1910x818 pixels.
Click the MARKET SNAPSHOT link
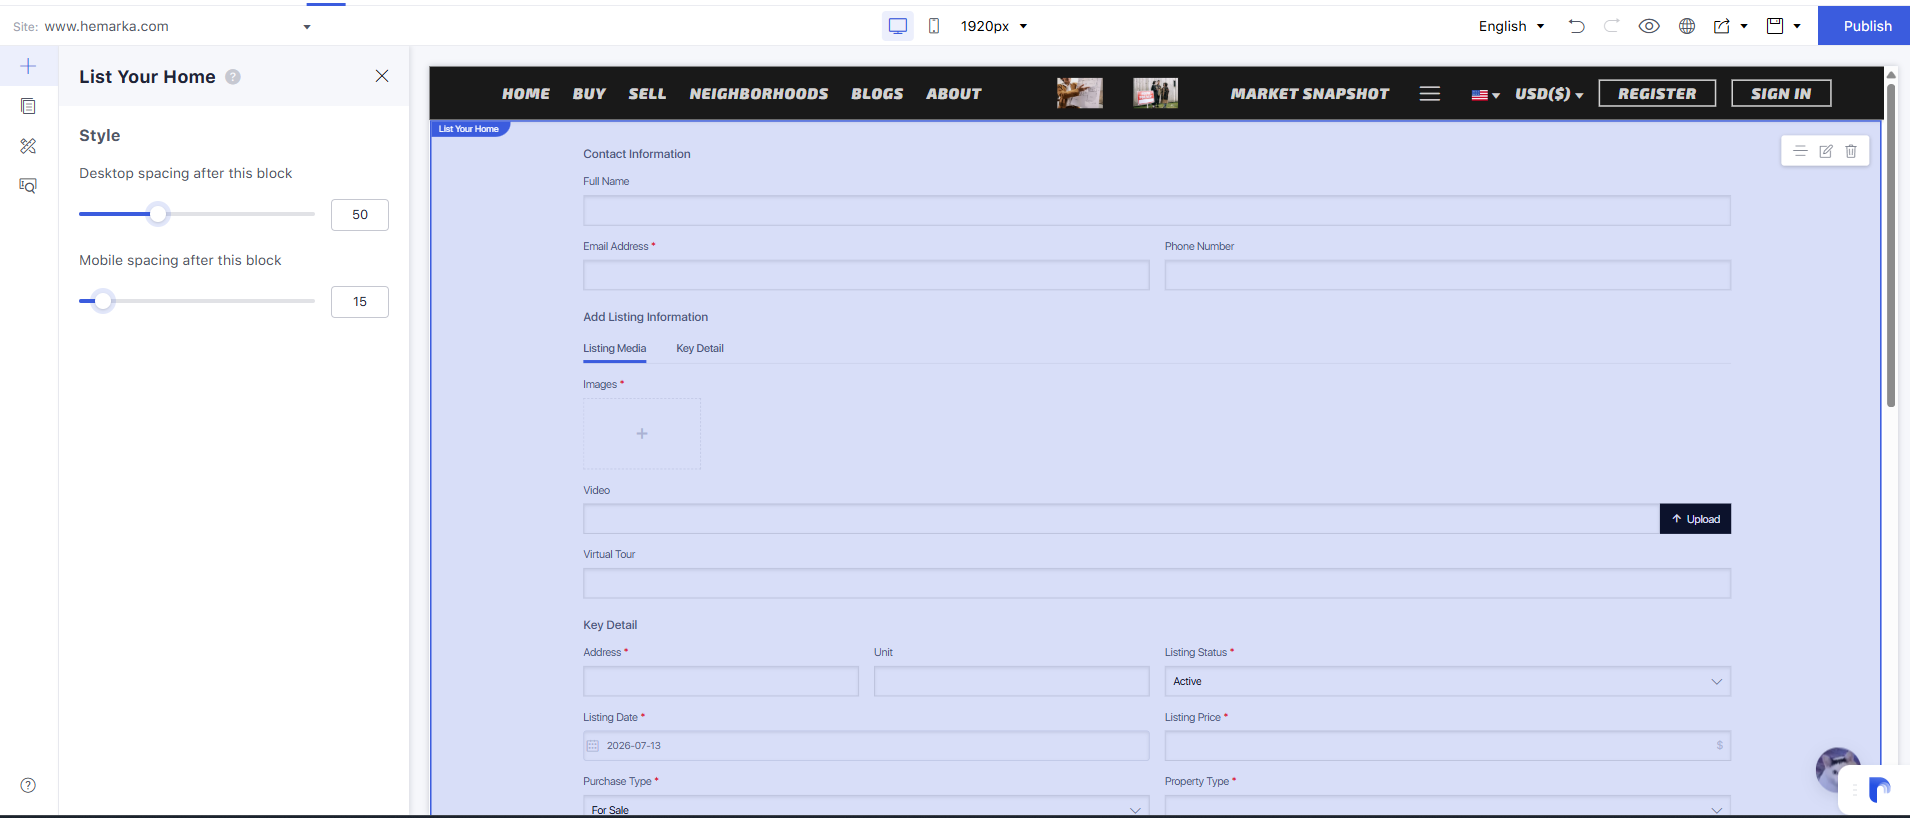(x=1310, y=94)
